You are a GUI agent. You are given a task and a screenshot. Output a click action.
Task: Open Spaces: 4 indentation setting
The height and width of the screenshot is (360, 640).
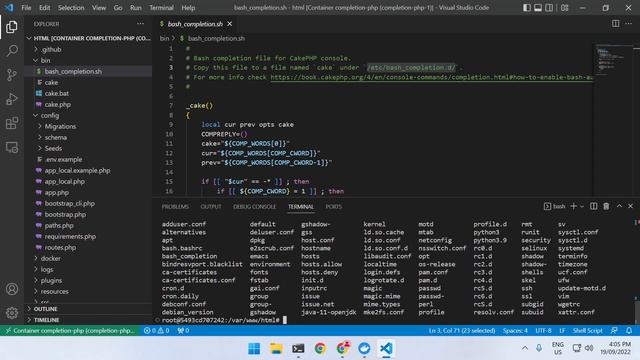[515, 331]
